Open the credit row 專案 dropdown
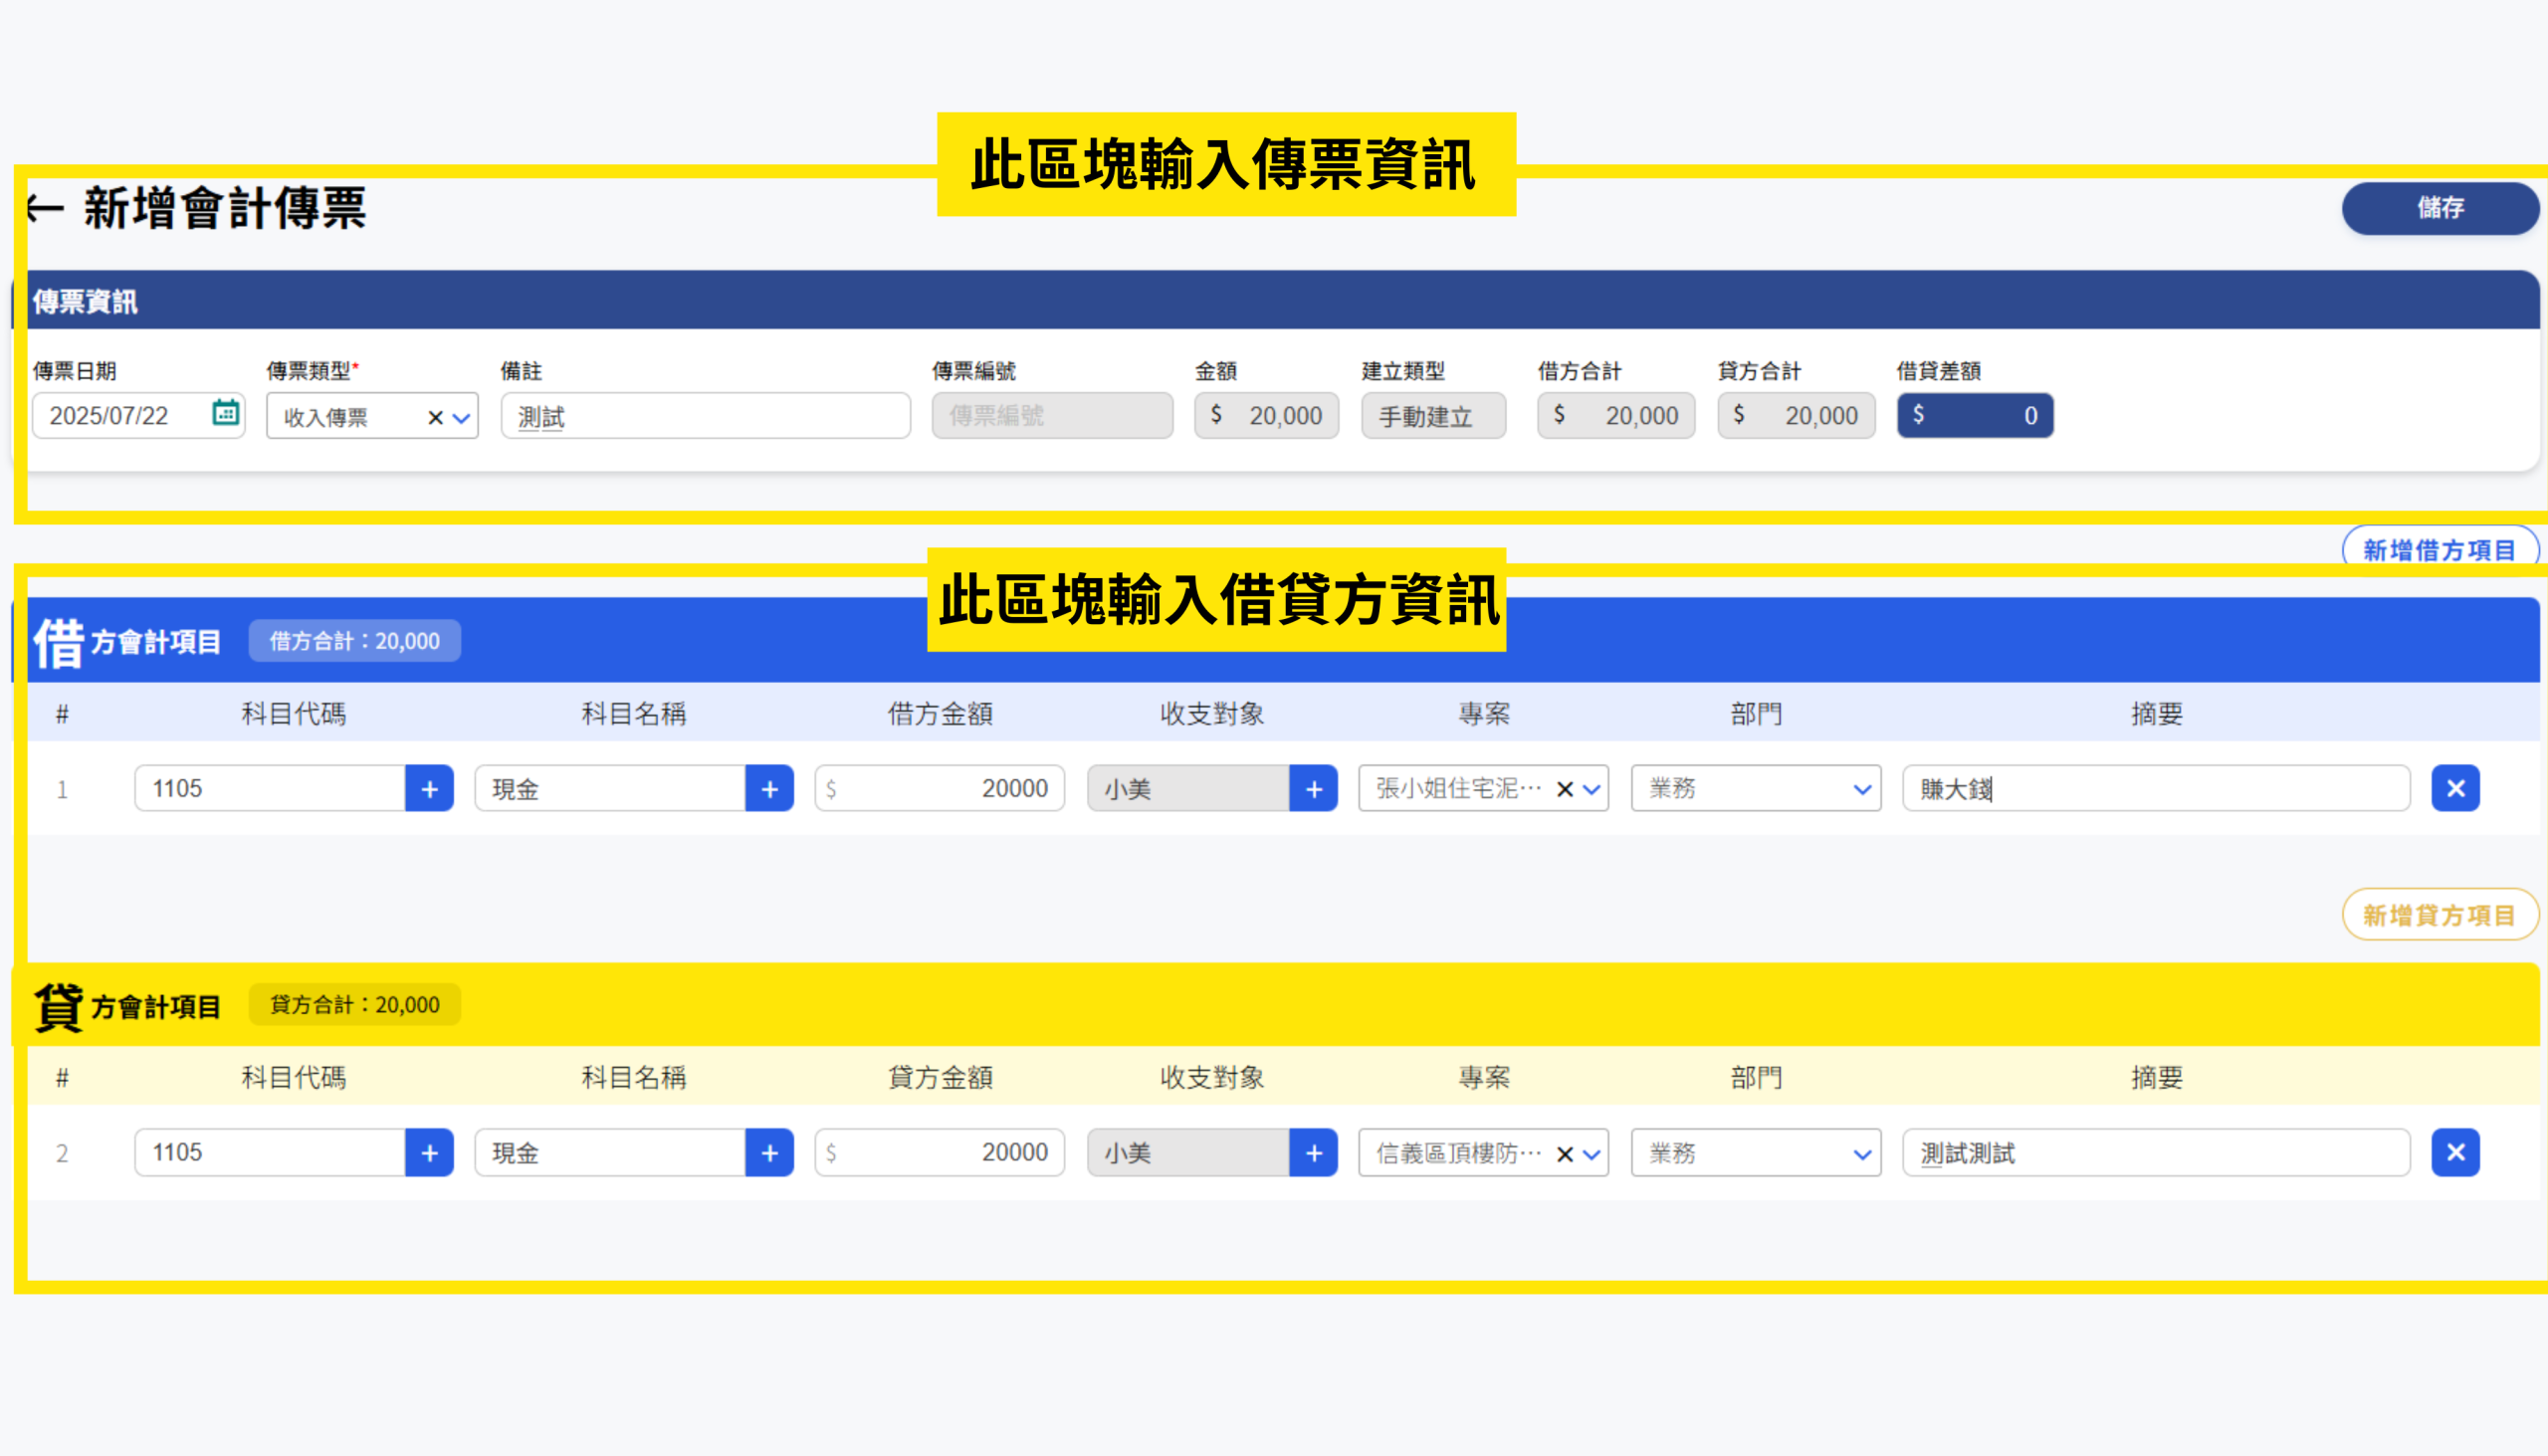Viewport: 2548px width, 1456px height. [1590, 1153]
